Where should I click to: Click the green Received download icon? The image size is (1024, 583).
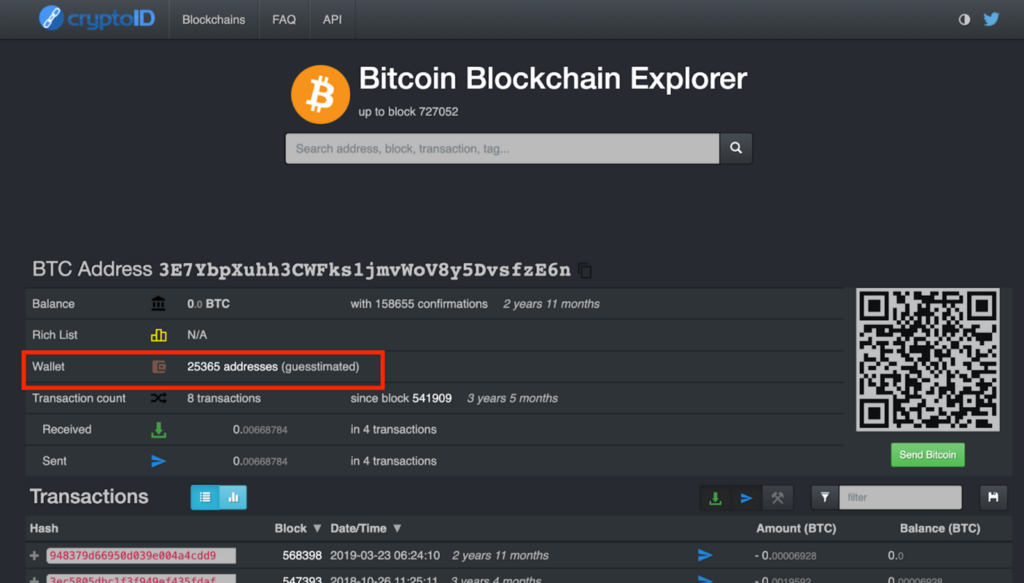tap(159, 430)
